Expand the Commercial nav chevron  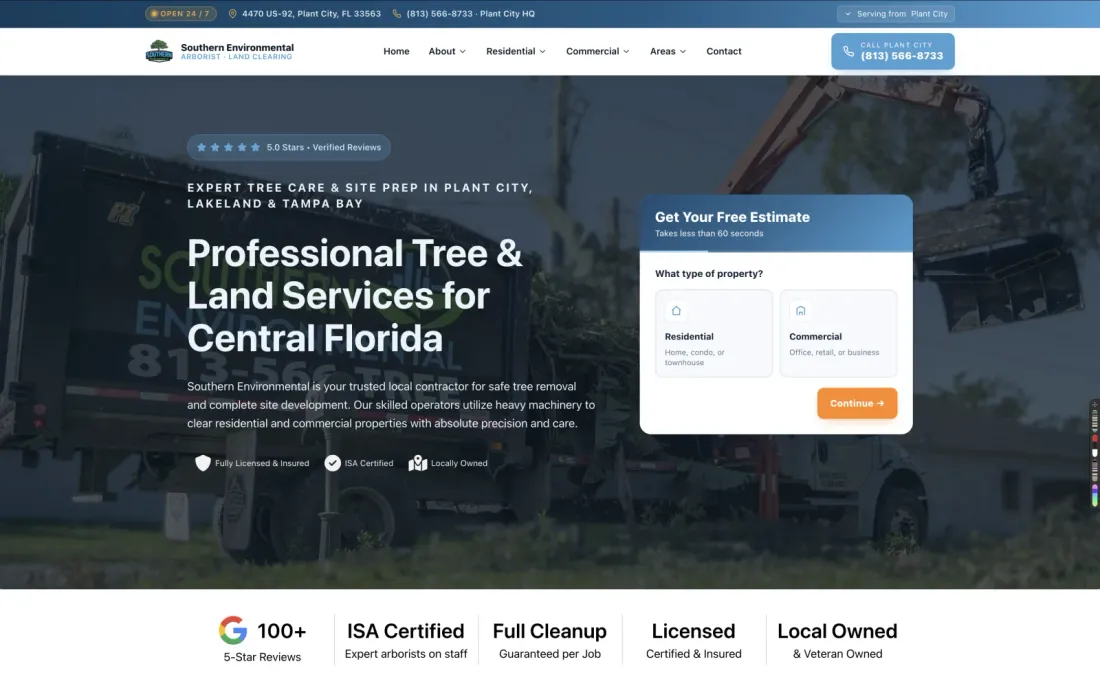(x=626, y=51)
